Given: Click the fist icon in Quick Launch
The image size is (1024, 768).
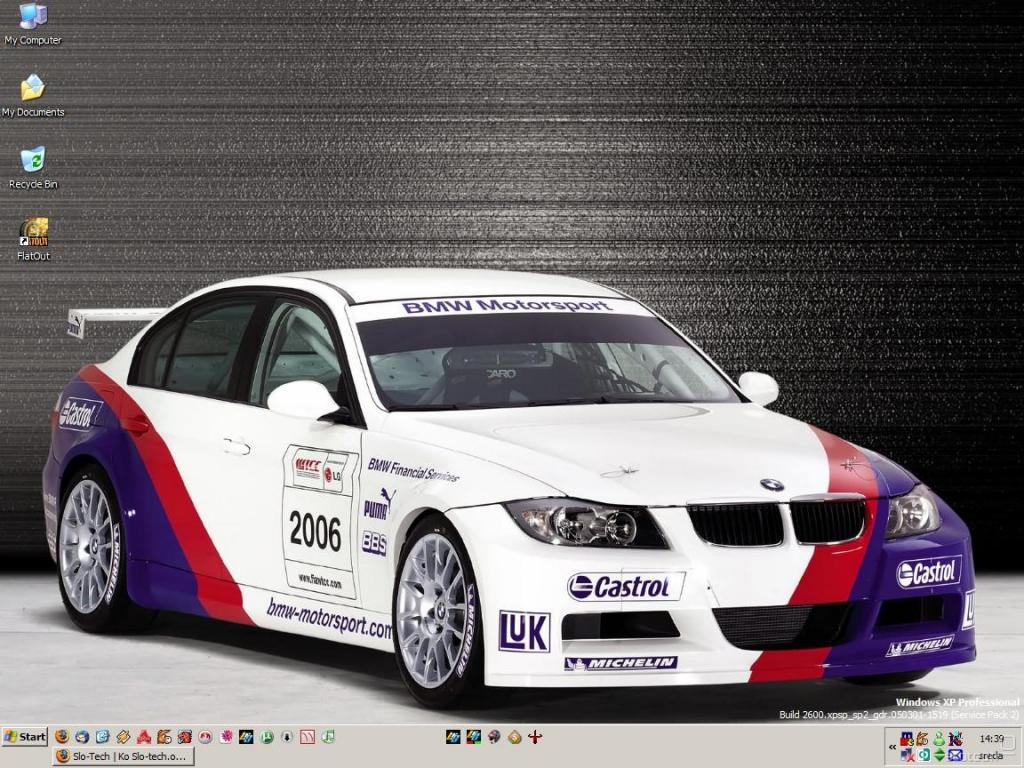Looking at the screenshot, I should [x=164, y=737].
